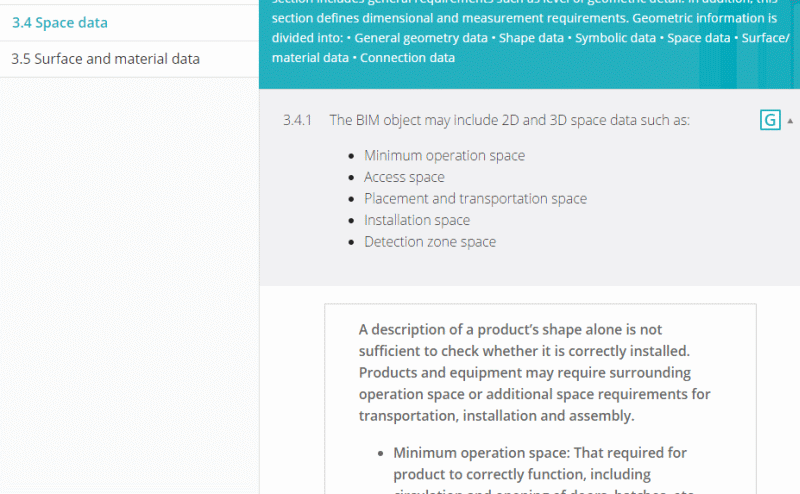Viewport: 800px width, 494px height.
Task: Click the boxed G guidance icon
Action: coord(769,120)
